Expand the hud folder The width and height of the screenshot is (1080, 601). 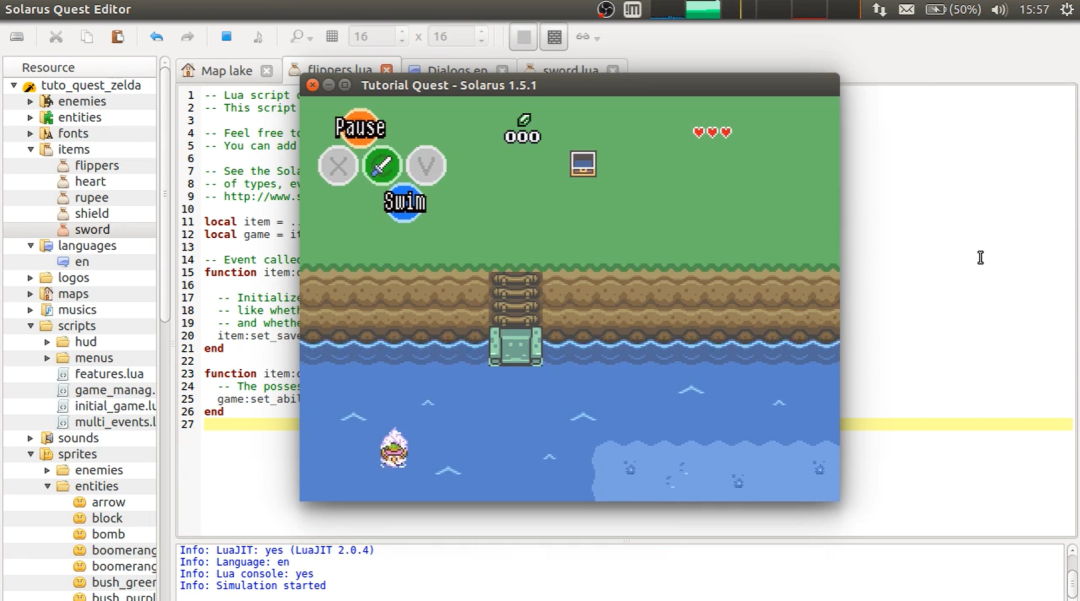pyautogui.click(x=47, y=342)
